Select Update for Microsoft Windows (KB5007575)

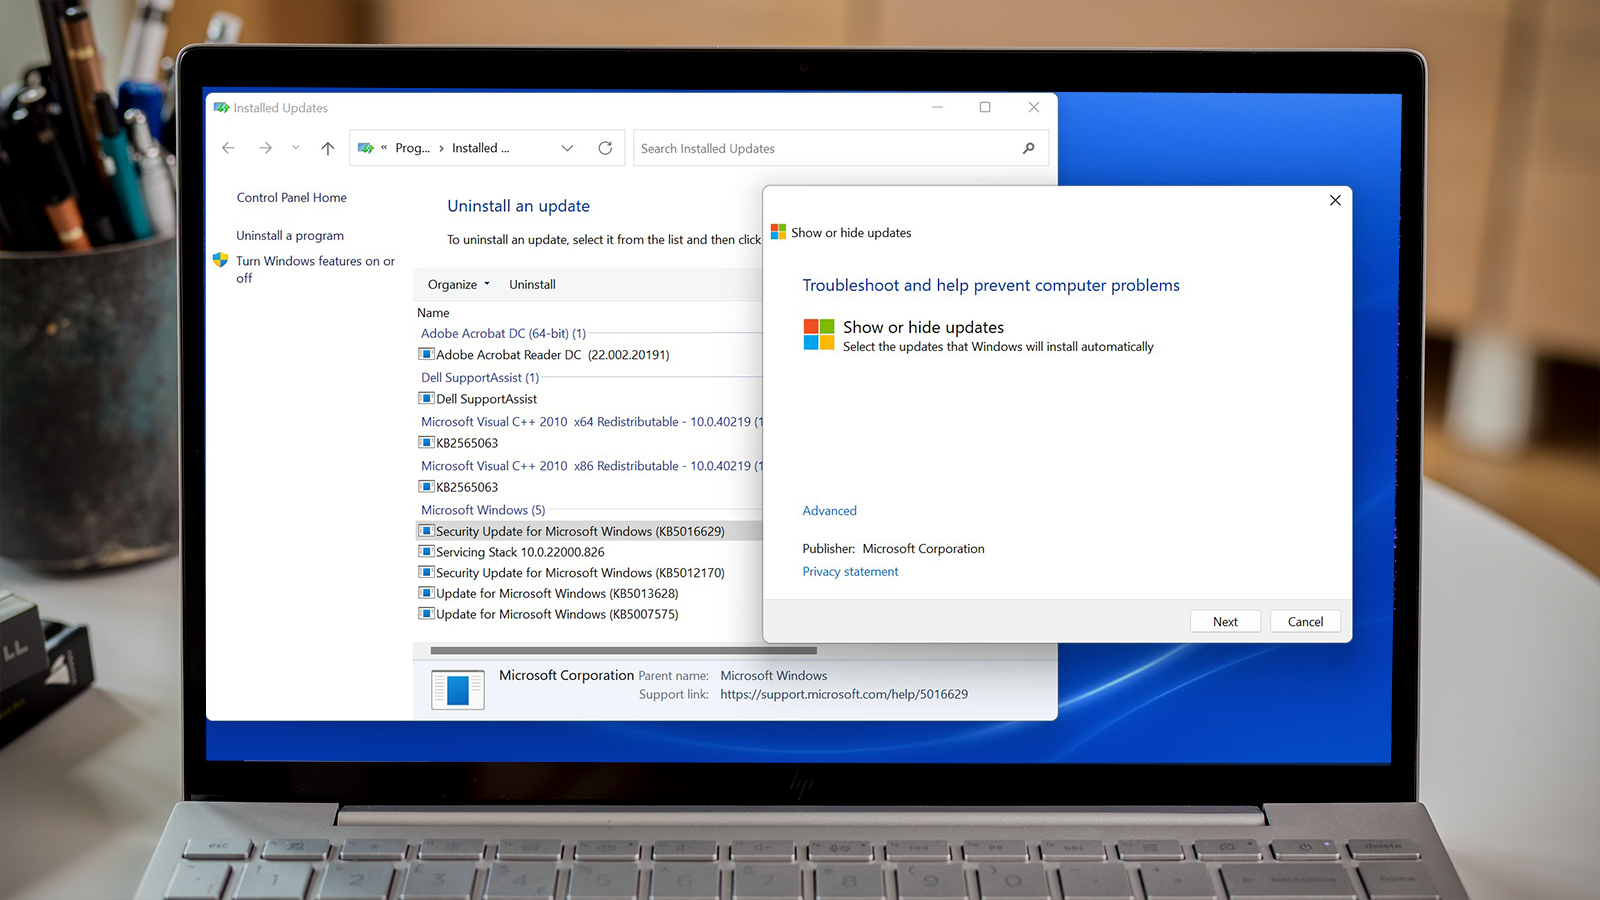click(557, 615)
